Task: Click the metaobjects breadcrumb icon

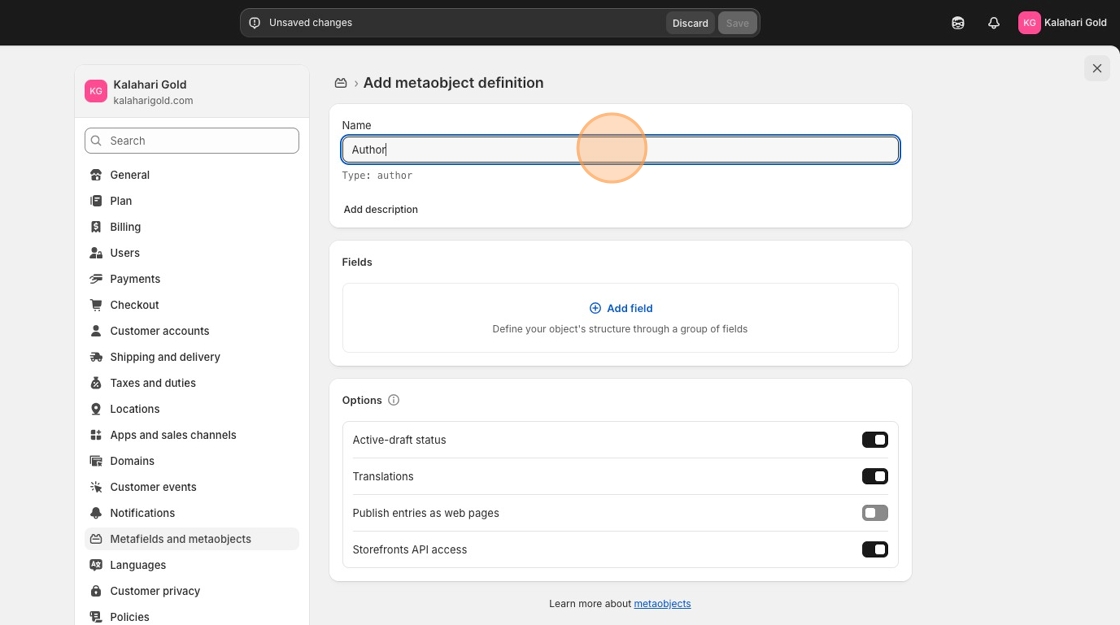Action: (341, 83)
